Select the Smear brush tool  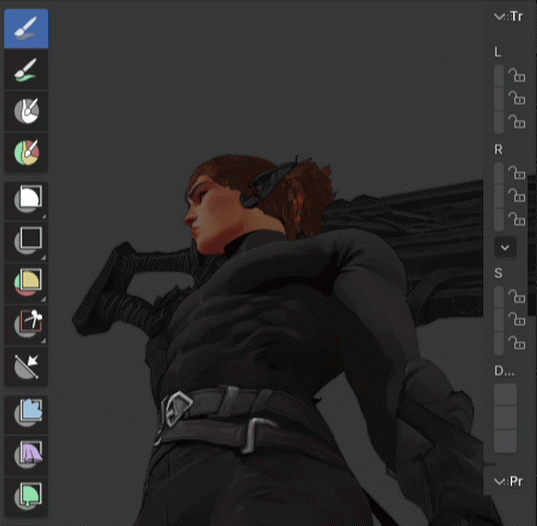point(26,70)
